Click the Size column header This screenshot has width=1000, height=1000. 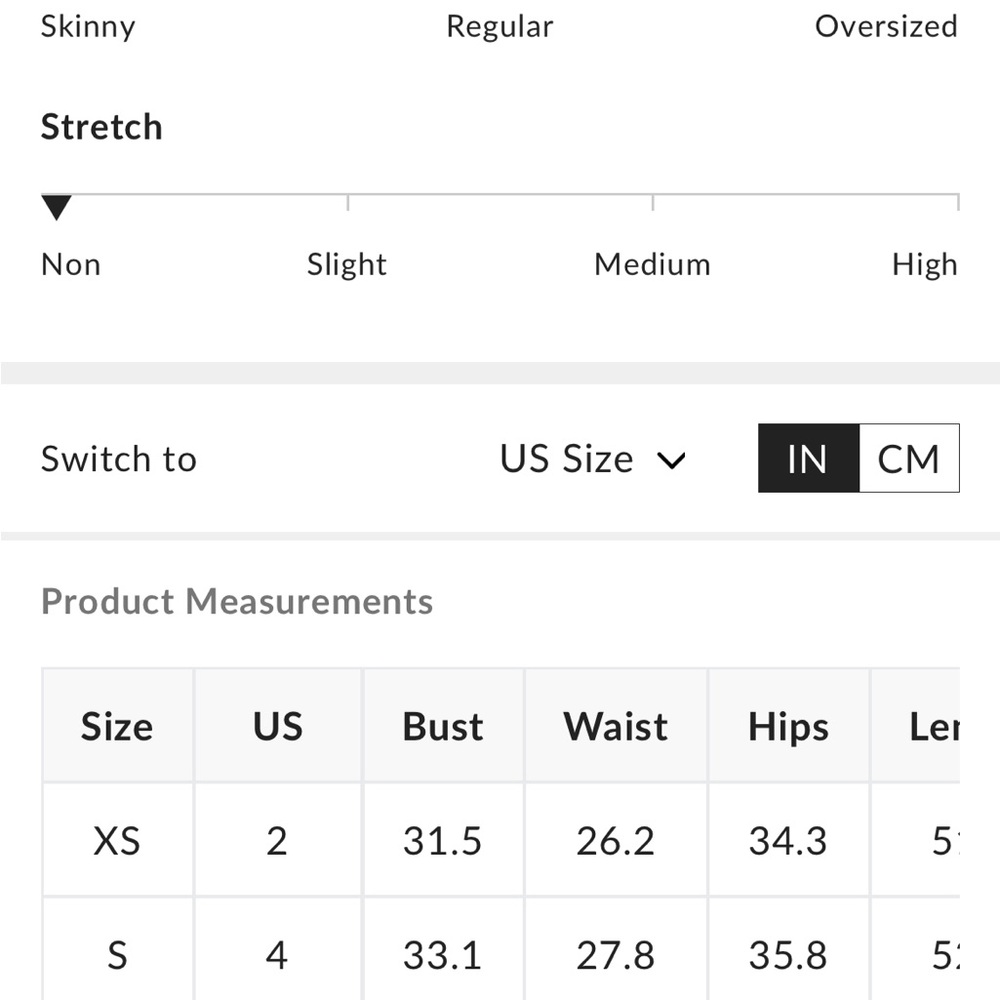[117, 726]
